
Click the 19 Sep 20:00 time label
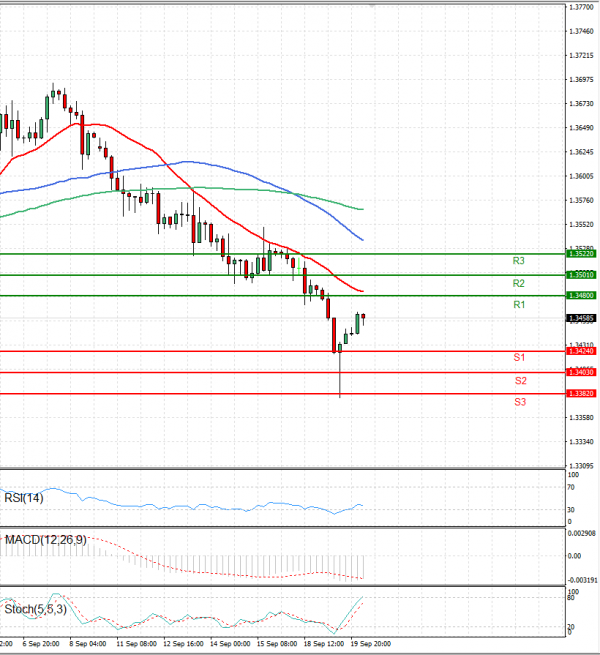coord(372,644)
